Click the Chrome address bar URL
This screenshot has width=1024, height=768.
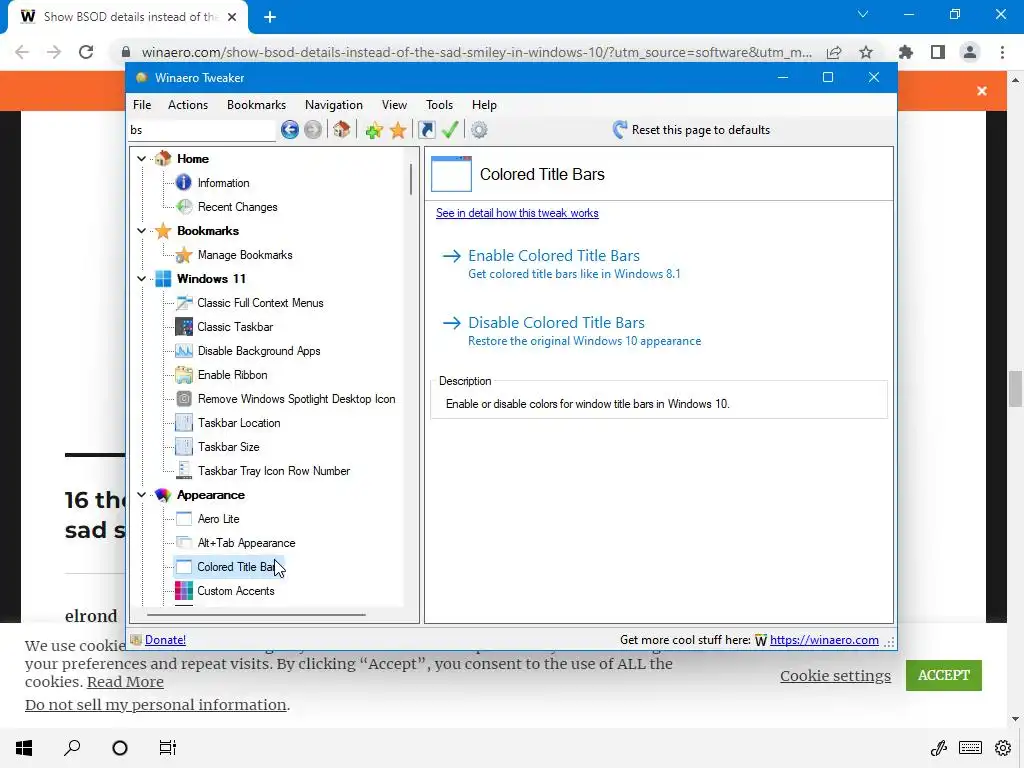coord(477,52)
